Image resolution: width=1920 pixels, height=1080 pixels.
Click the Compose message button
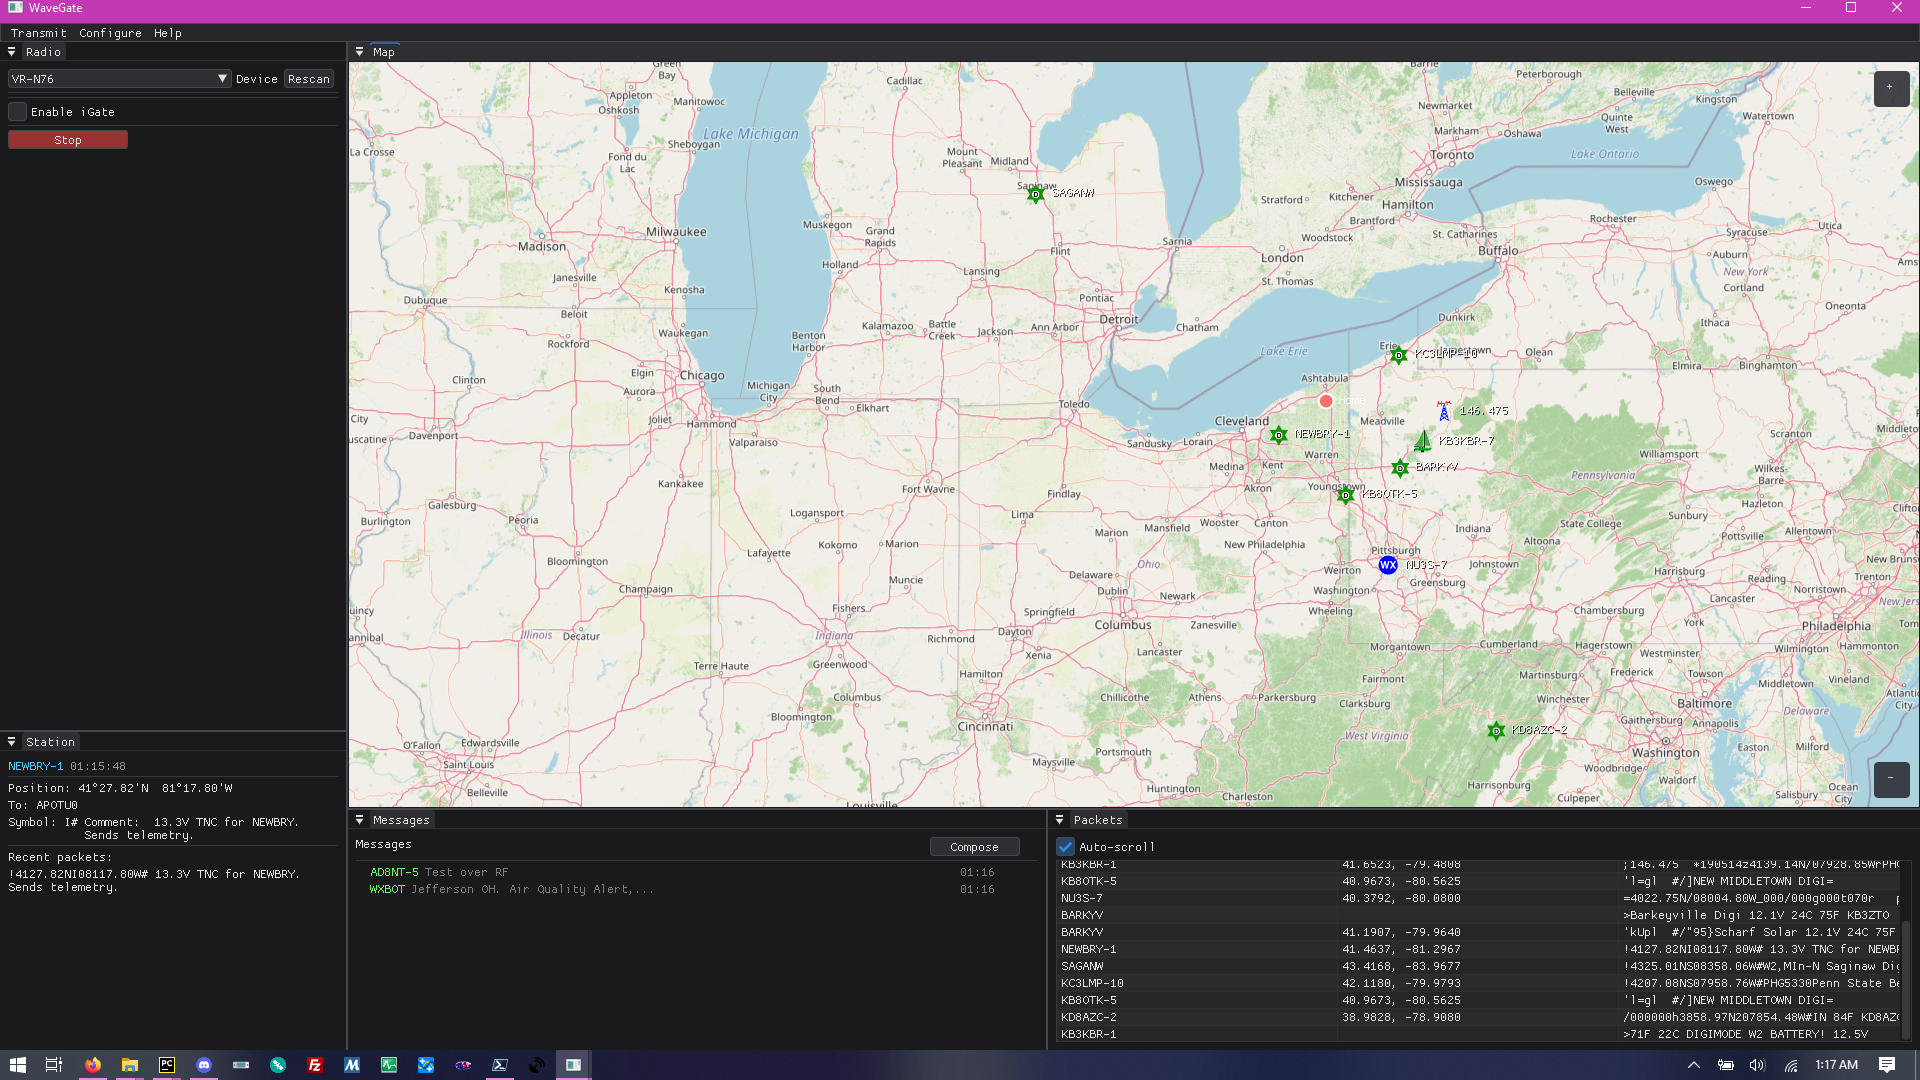974,847
